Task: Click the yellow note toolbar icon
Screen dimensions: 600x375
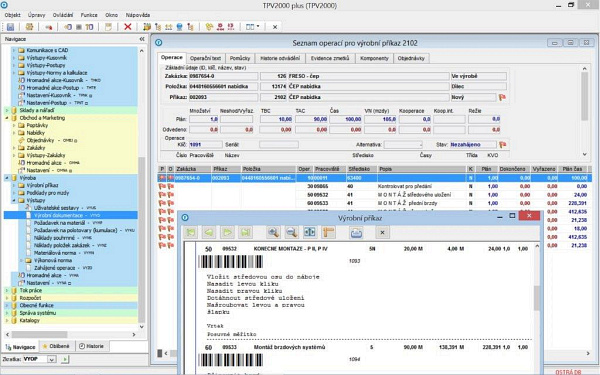Action: (x=109, y=27)
